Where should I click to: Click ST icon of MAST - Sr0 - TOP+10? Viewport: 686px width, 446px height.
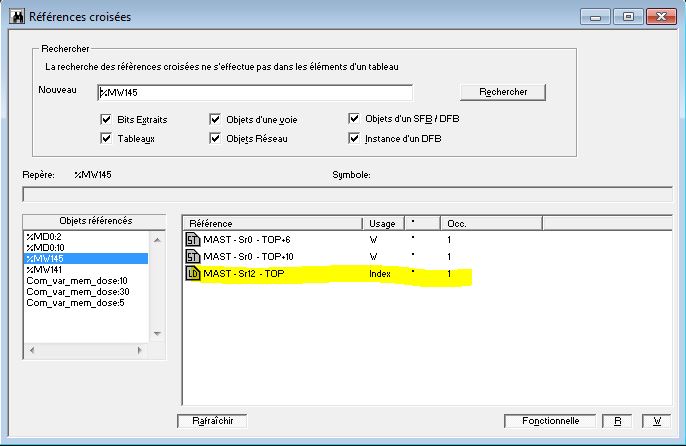coord(193,256)
